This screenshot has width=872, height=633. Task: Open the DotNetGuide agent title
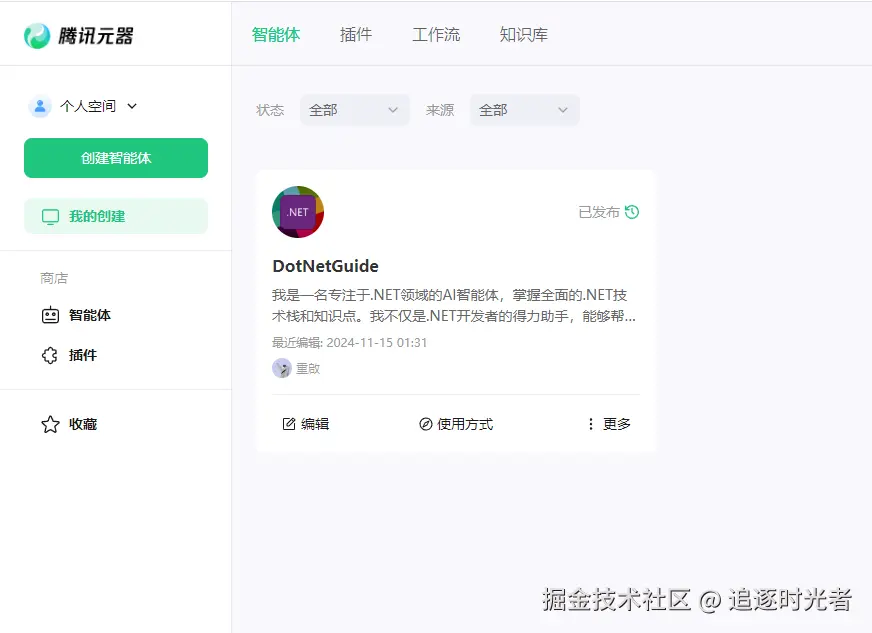(x=325, y=266)
